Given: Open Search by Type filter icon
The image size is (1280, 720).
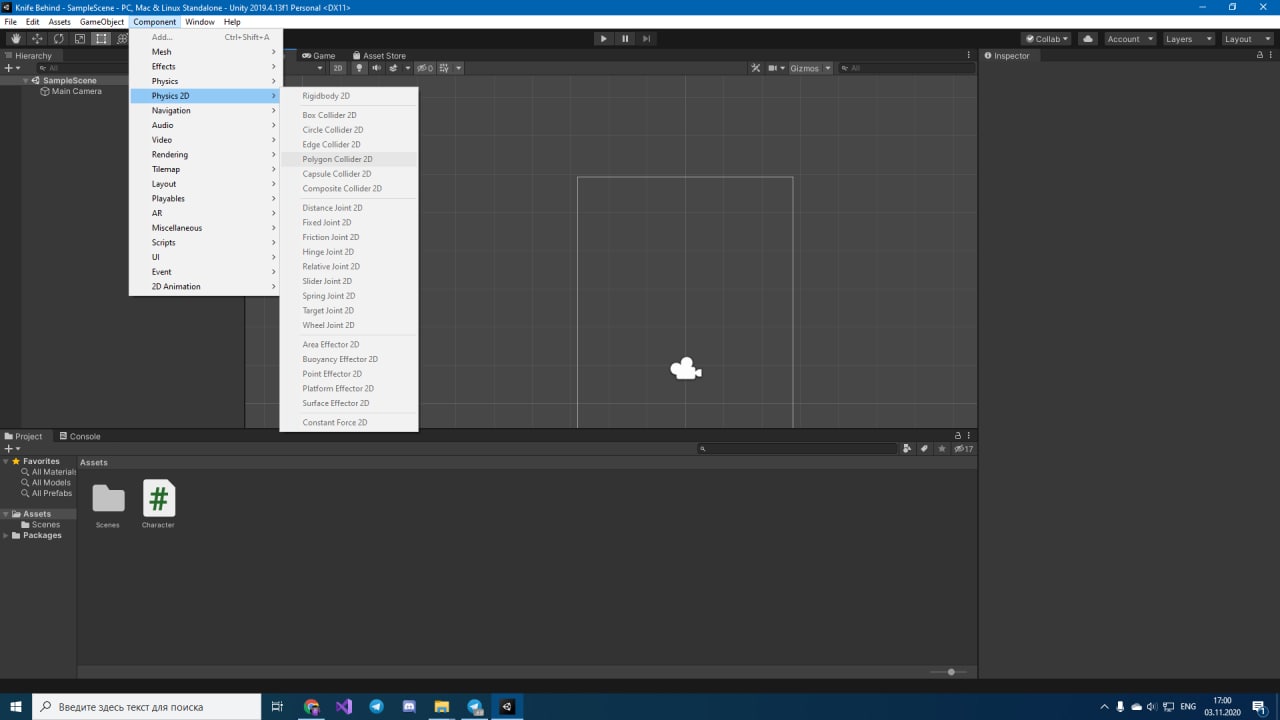Looking at the screenshot, I should (907, 449).
